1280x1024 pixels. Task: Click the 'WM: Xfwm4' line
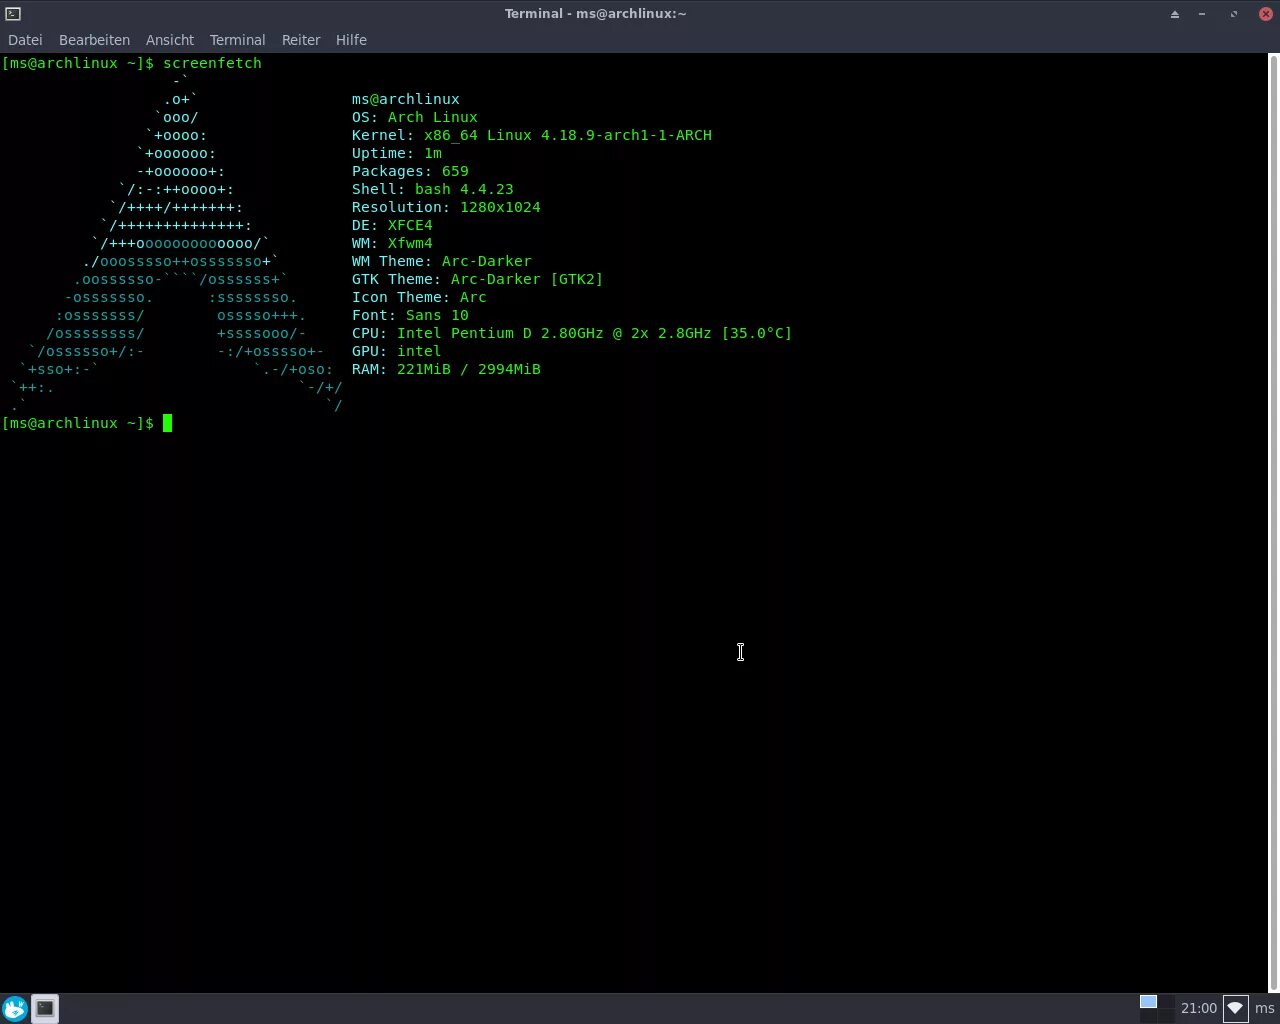click(x=392, y=243)
